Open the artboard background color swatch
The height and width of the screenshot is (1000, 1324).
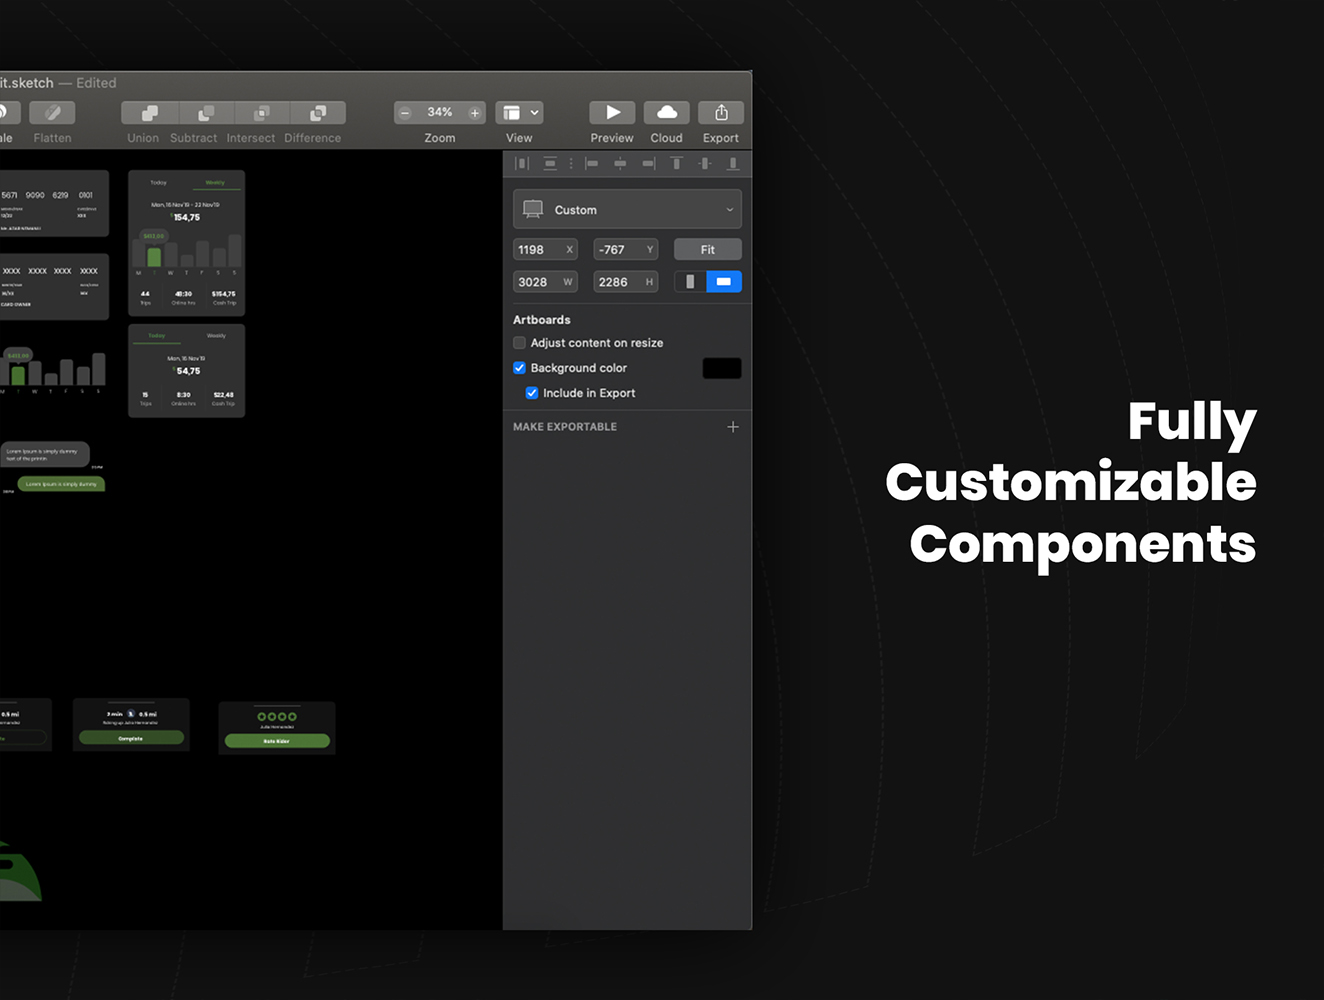pyautogui.click(x=721, y=368)
